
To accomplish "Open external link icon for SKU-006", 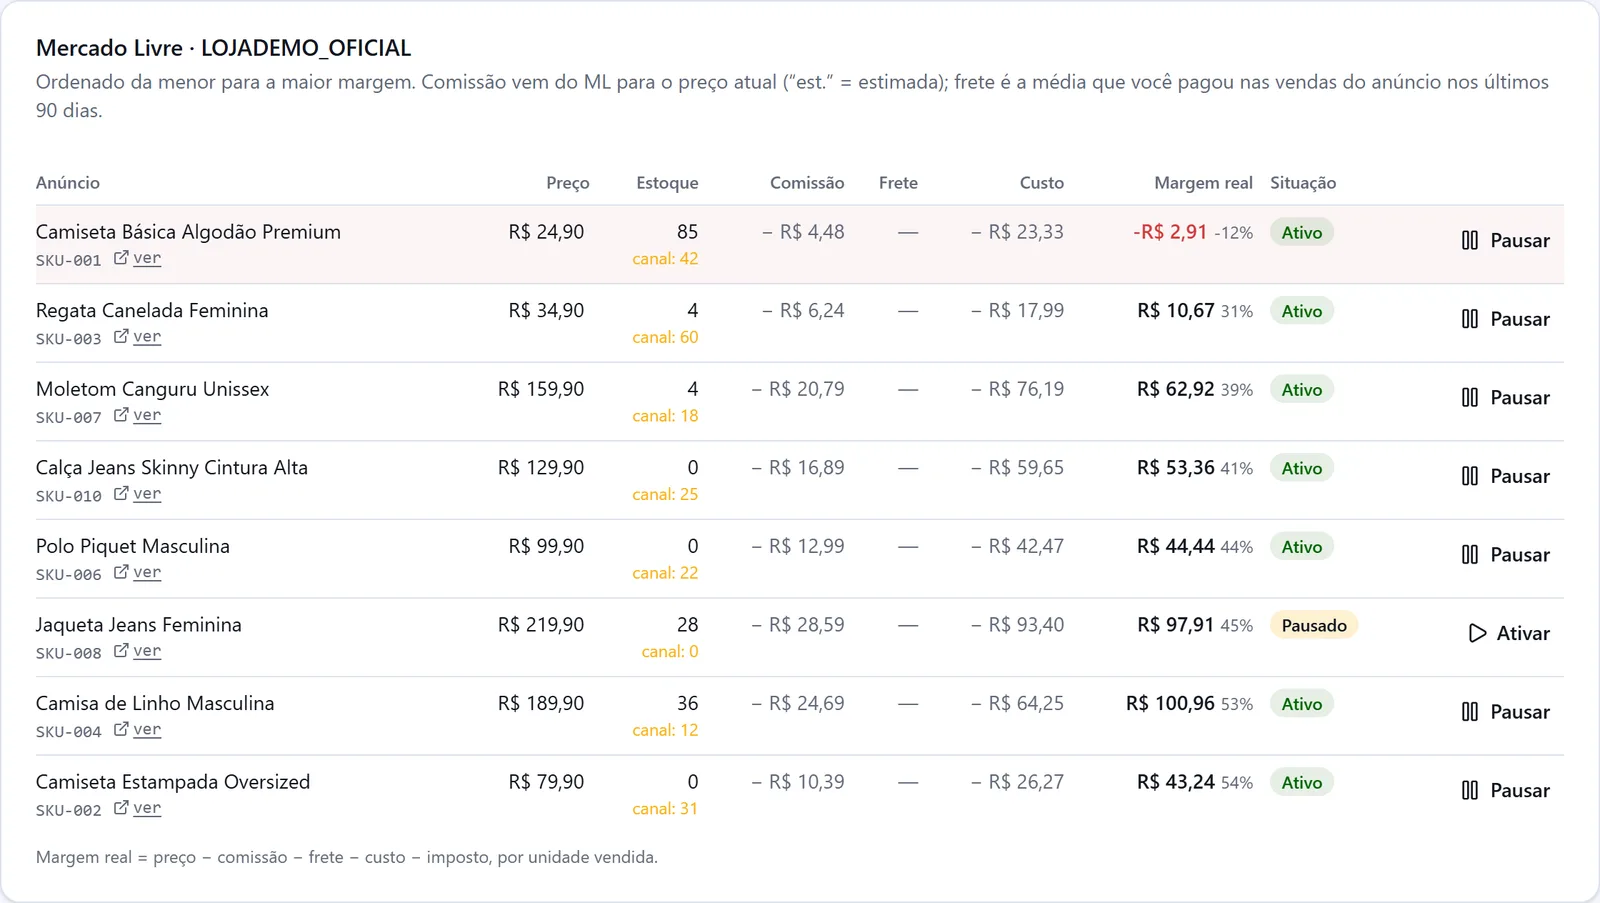I will pyautogui.click(x=121, y=572).
